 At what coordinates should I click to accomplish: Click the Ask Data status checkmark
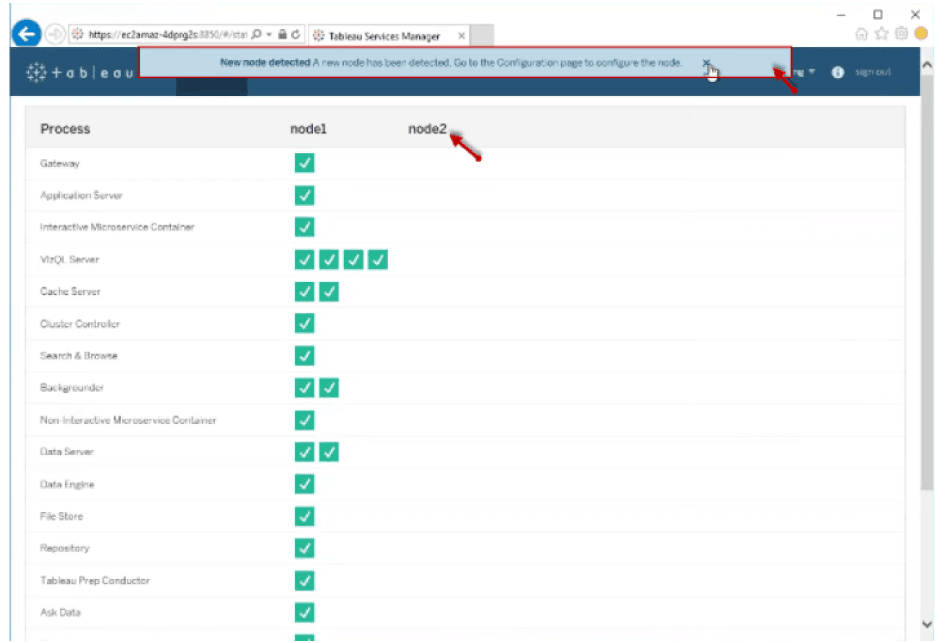pos(305,613)
